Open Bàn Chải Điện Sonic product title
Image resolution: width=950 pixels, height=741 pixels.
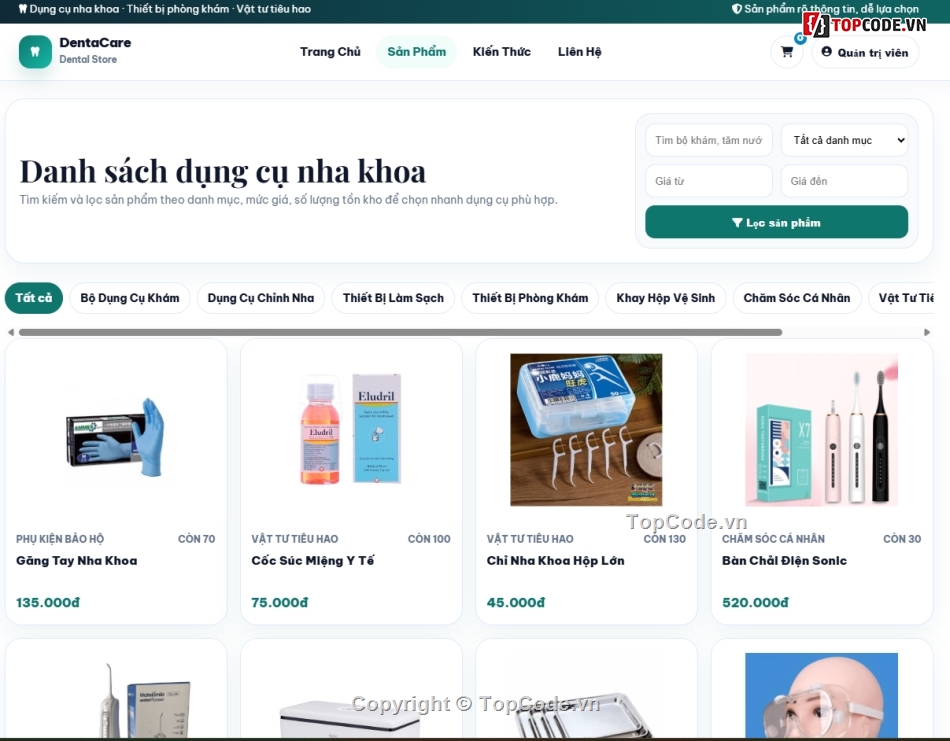(784, 560)
